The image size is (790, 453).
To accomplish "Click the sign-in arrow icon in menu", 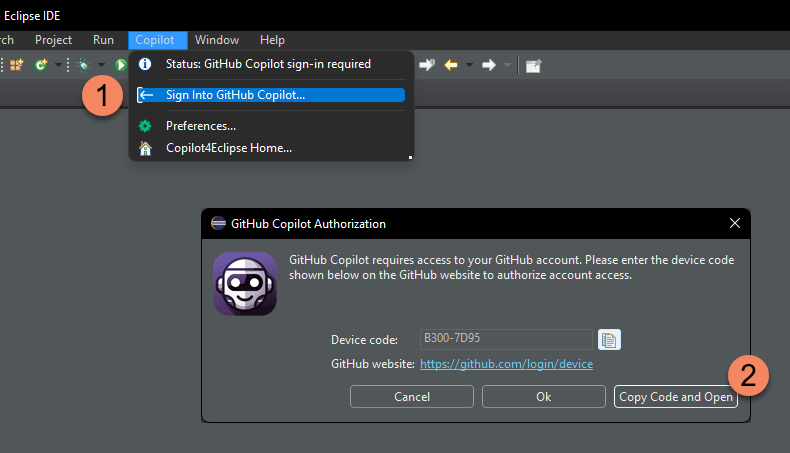I will pyautogui.click(x=146, y=95).
